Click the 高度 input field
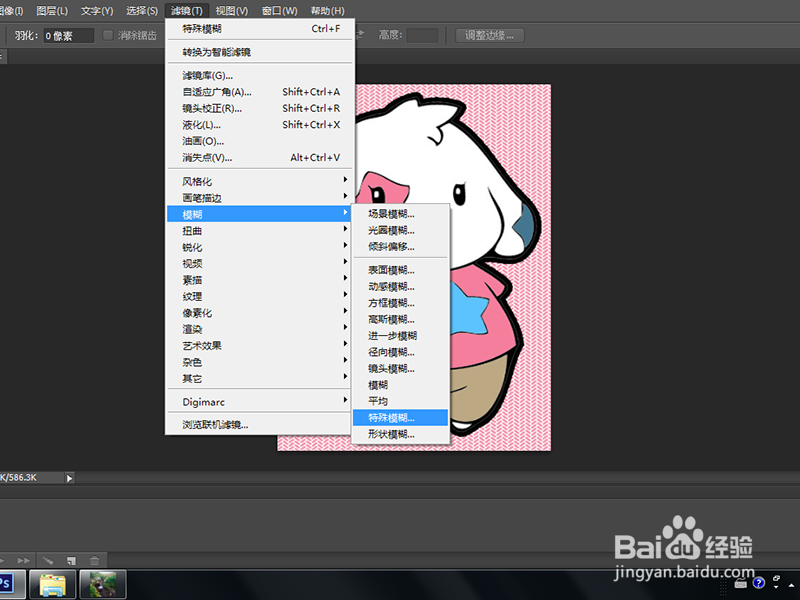The image size is (800, 600). point(422,35)
